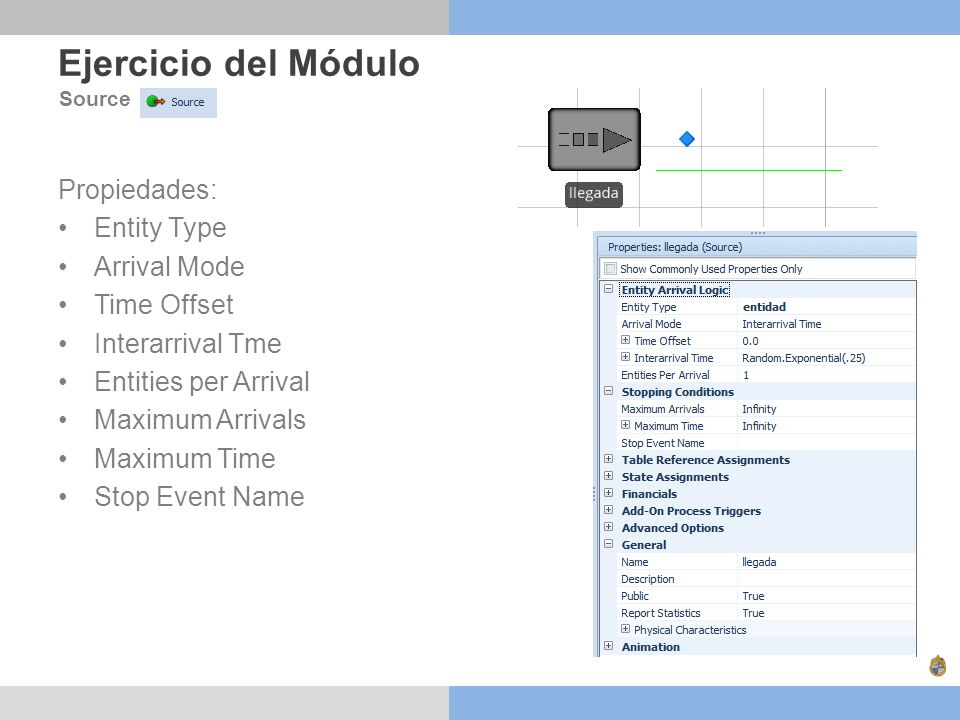Viewport: 960px width, 720px height.
Task: Collapse the Stopping Conditions section
Action: click(x=609, y=391)
